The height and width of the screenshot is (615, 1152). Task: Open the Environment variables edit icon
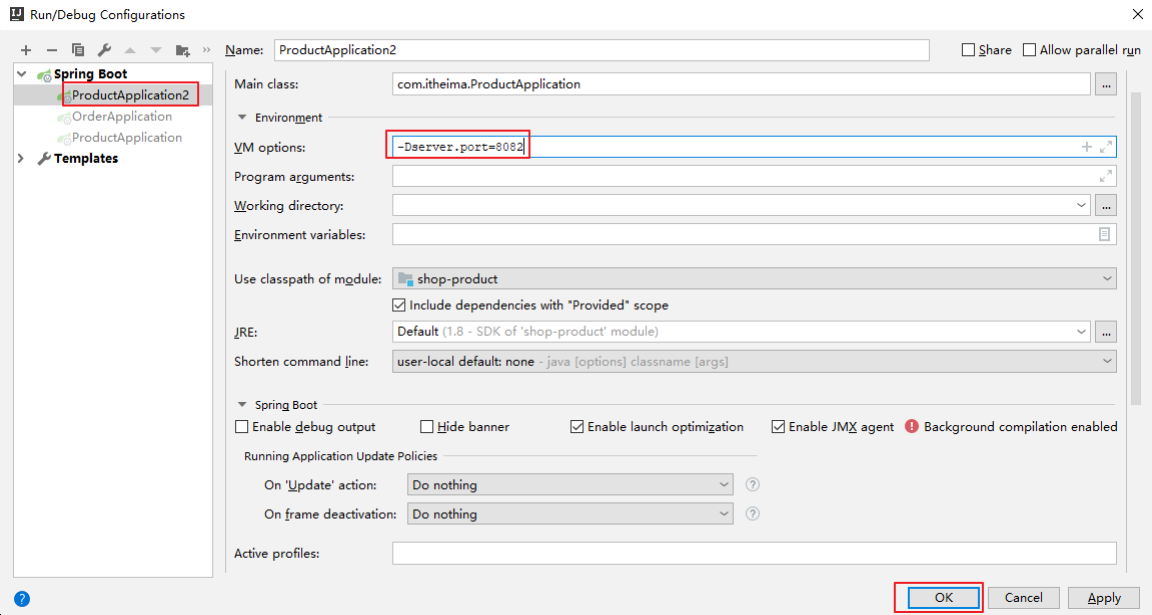1104,234
